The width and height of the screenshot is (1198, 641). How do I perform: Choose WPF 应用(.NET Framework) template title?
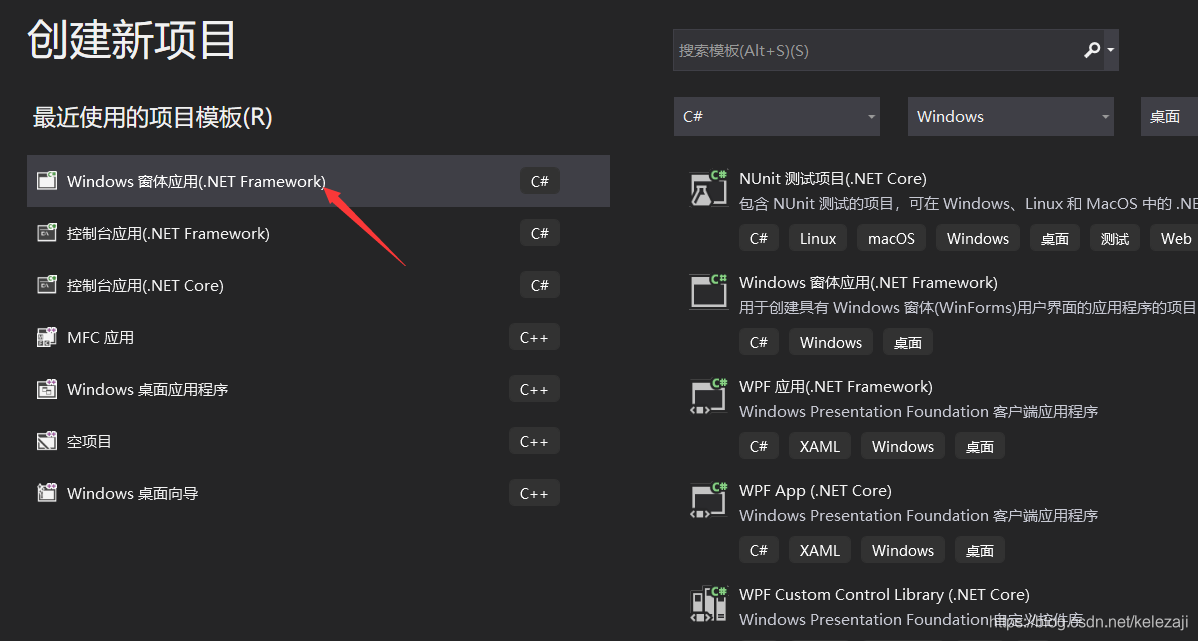(836, 387)
